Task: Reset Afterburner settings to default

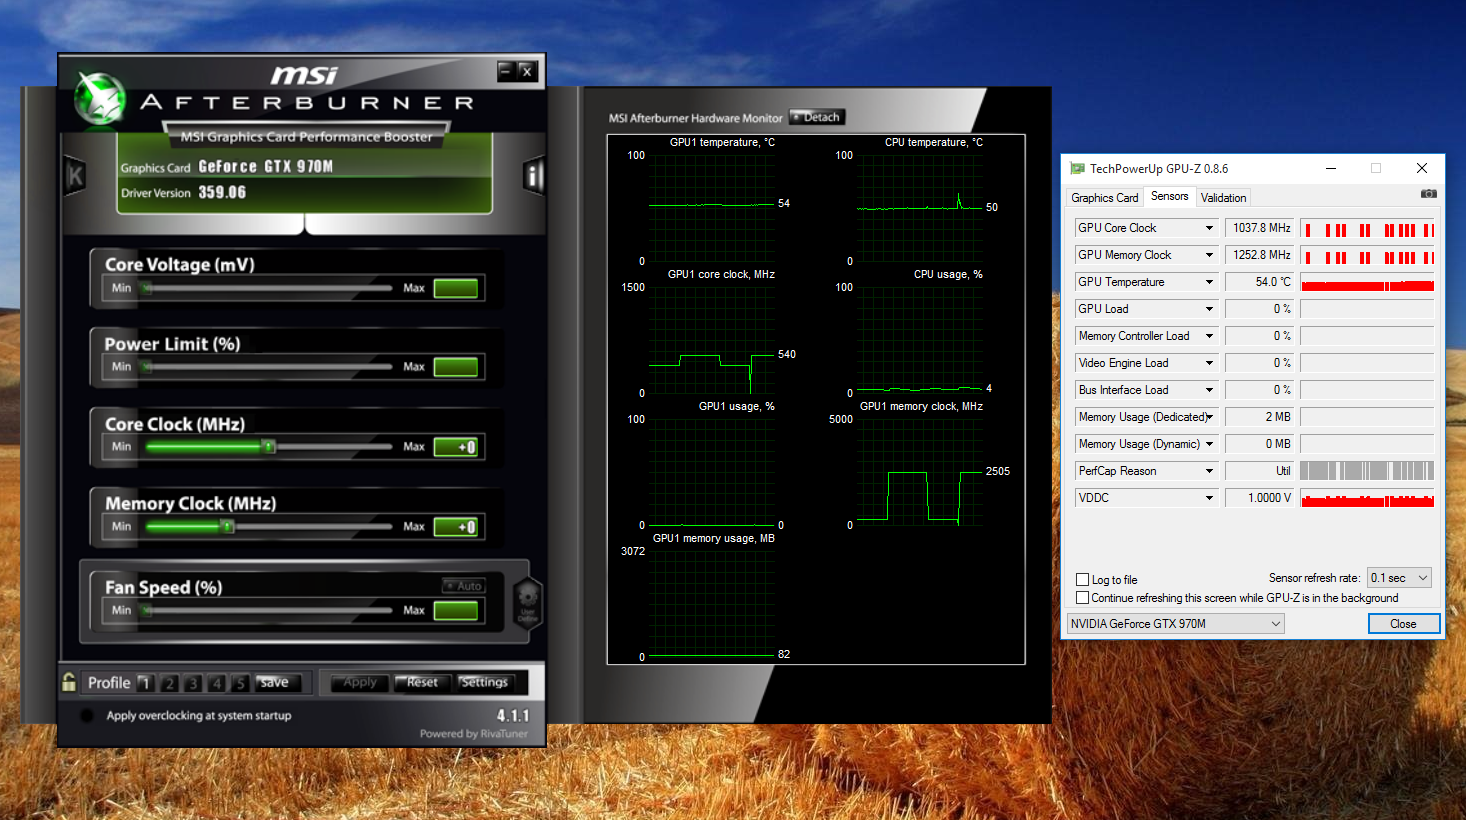Action: 423,682
